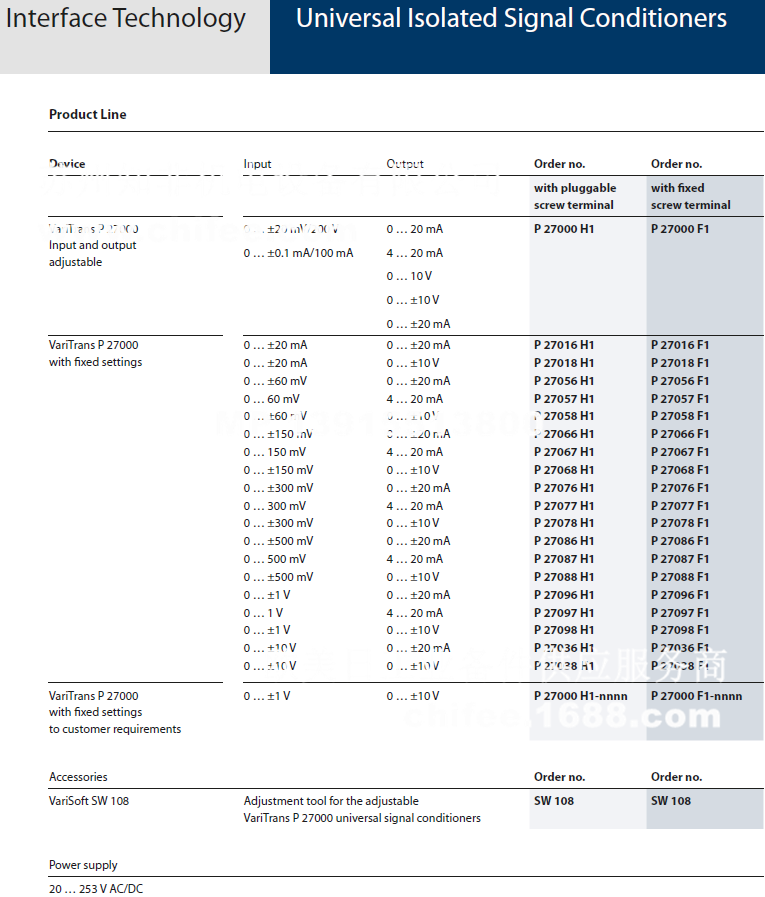This screenshot has height=897, width=765.
Task: Click order number P 27016 H1
Action: click(564, 345)
